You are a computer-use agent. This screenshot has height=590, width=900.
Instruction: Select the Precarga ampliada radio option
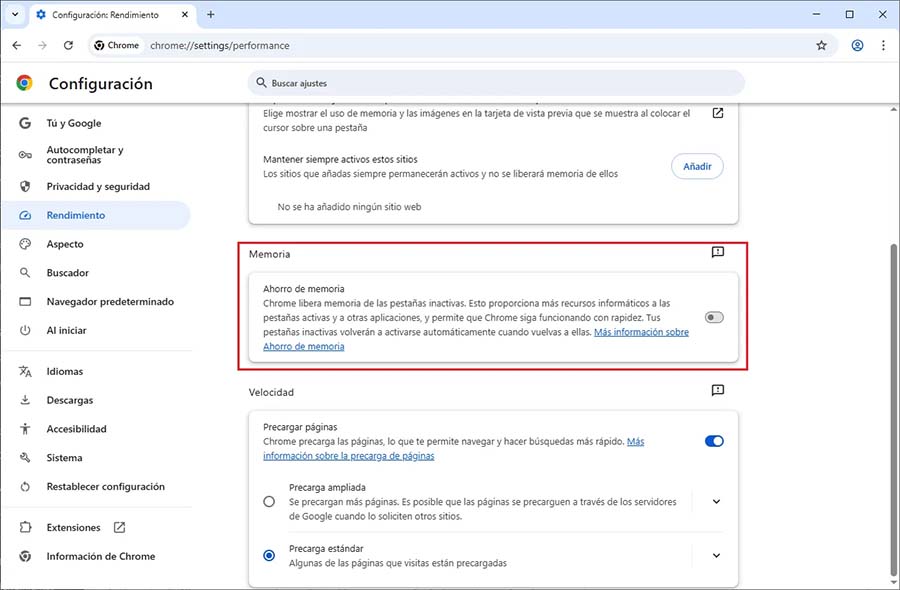pyautogui.click(x=269, y=502)
